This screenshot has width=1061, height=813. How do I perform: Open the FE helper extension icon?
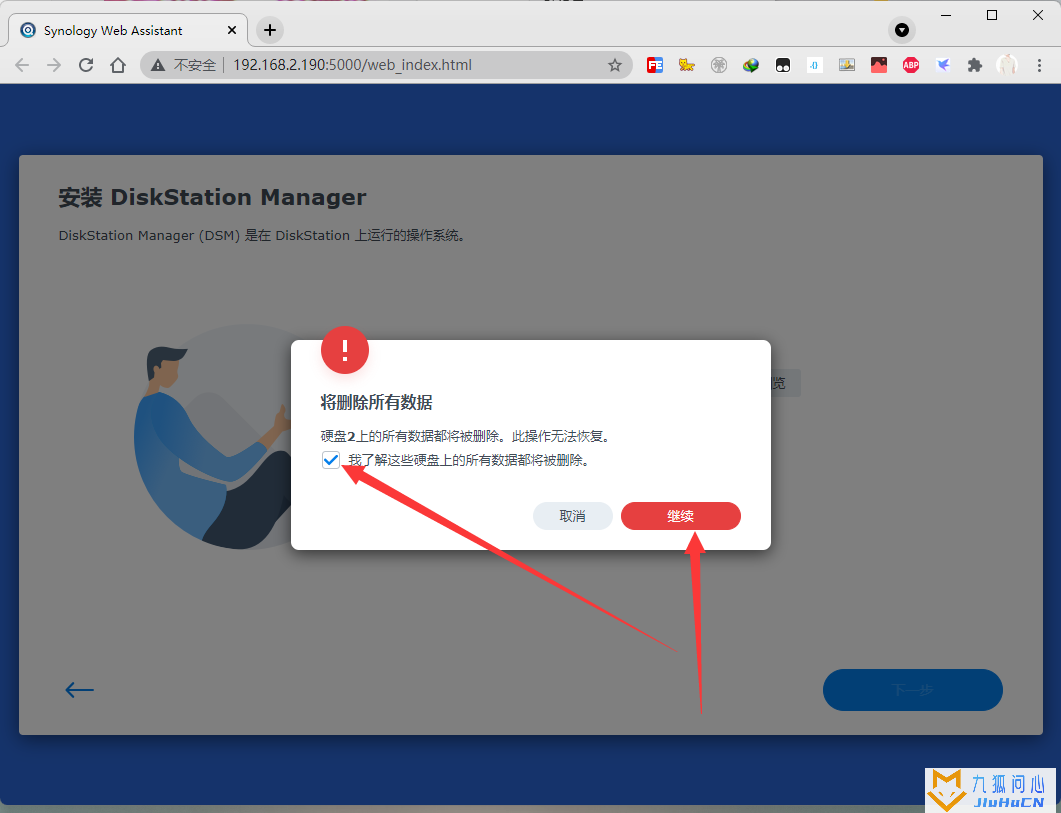click(x=654, y=65)
